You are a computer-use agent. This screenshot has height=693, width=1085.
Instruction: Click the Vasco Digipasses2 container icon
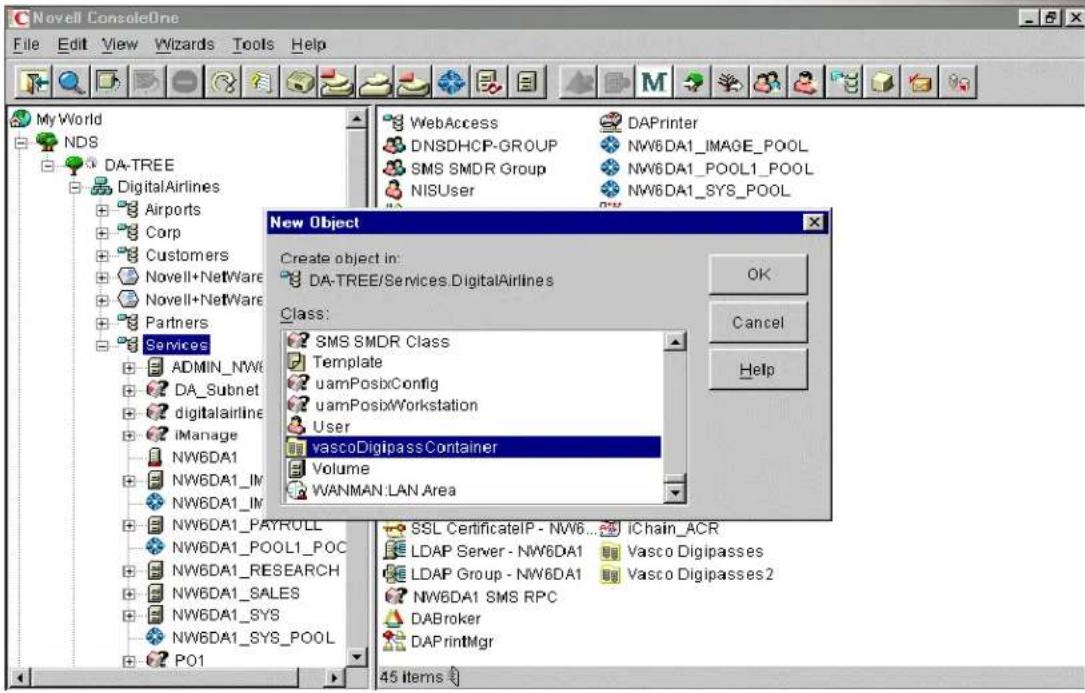(x=610, y=574)
